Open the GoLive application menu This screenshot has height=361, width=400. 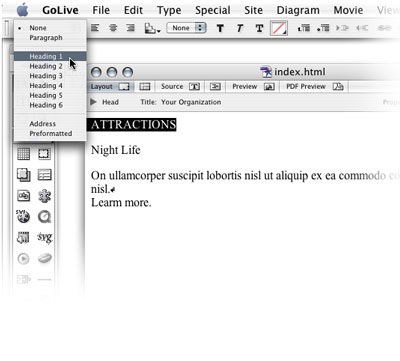[x=60, y=10]
